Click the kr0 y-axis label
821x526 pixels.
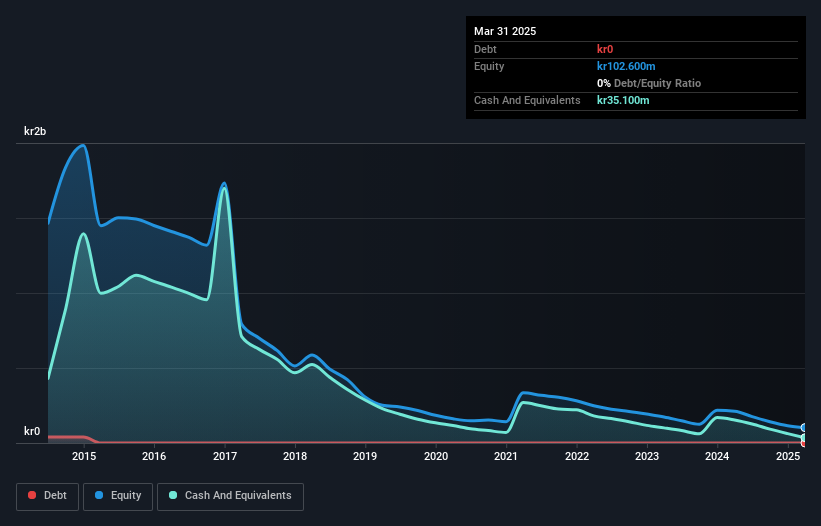(x=32, y=431)
